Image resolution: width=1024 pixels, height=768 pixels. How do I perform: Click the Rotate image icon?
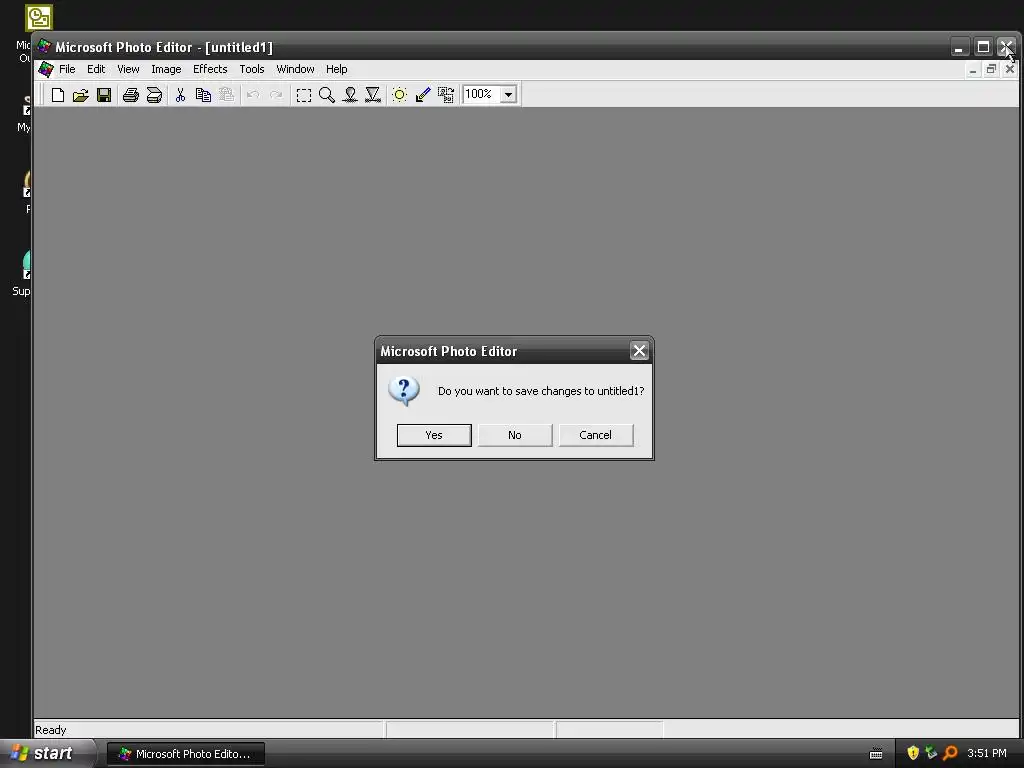tap(446, 95)
